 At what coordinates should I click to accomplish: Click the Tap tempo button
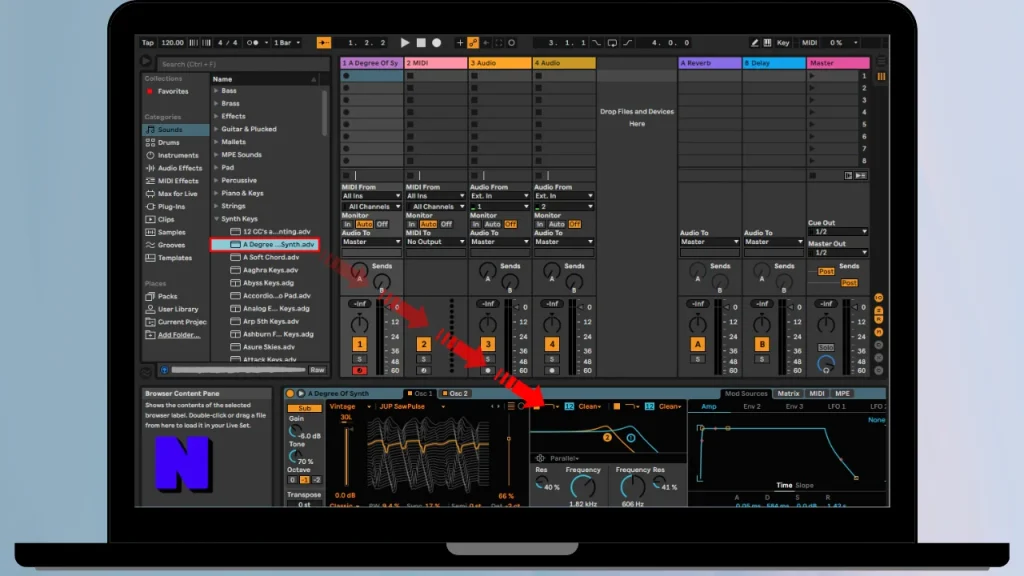point(148,42)
